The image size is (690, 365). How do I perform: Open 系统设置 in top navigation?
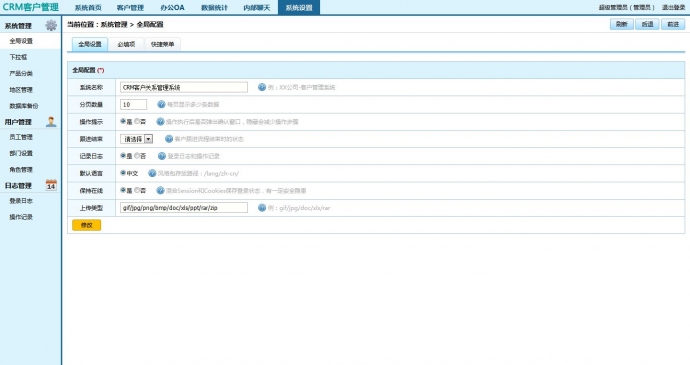tap(299, 7)
